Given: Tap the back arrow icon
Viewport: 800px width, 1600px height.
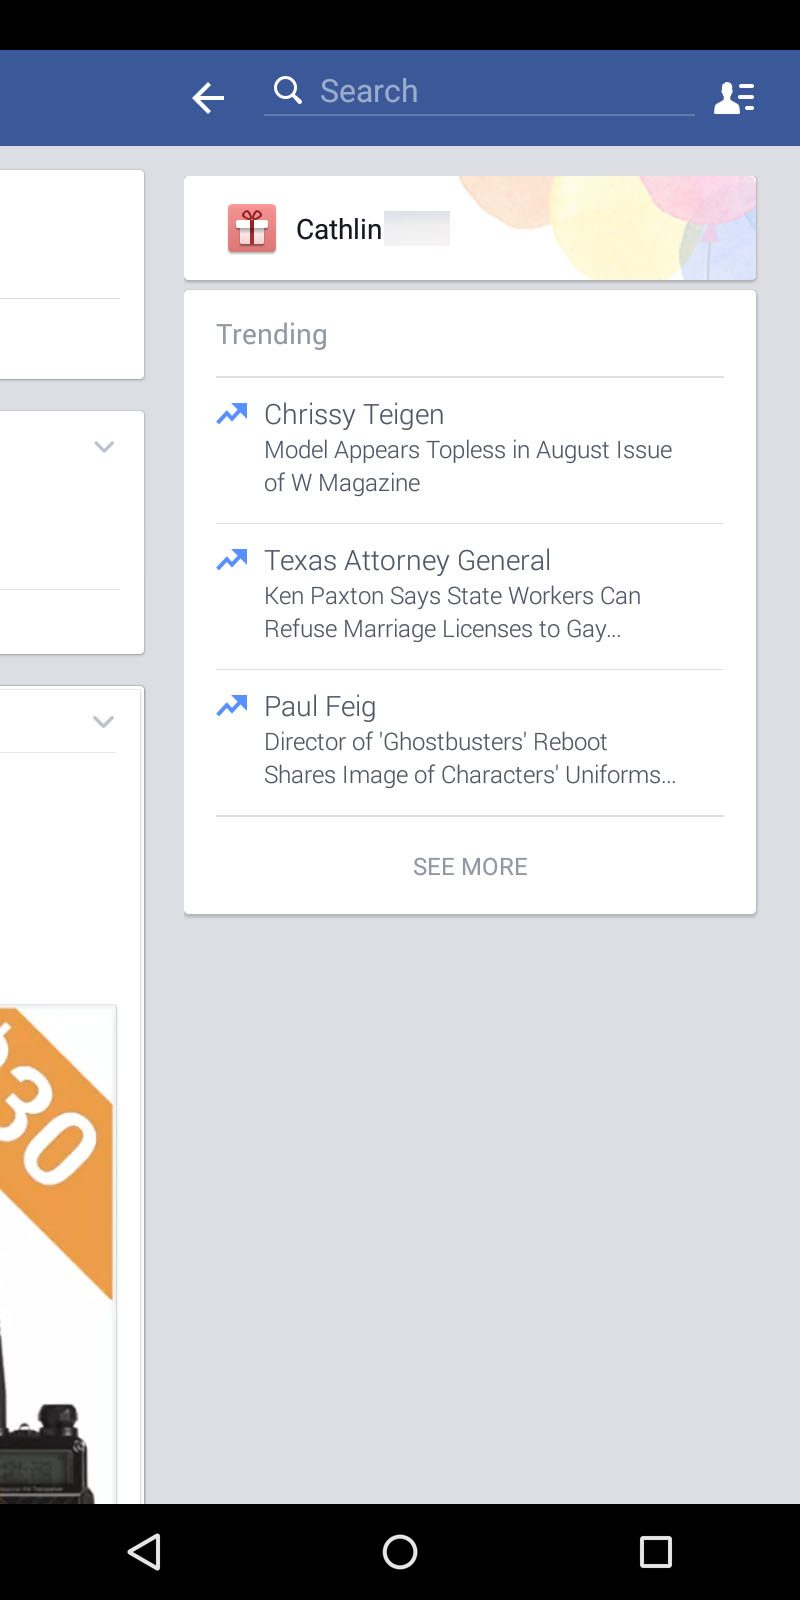Looking at the screenshot, I should (x=208, y=97).
